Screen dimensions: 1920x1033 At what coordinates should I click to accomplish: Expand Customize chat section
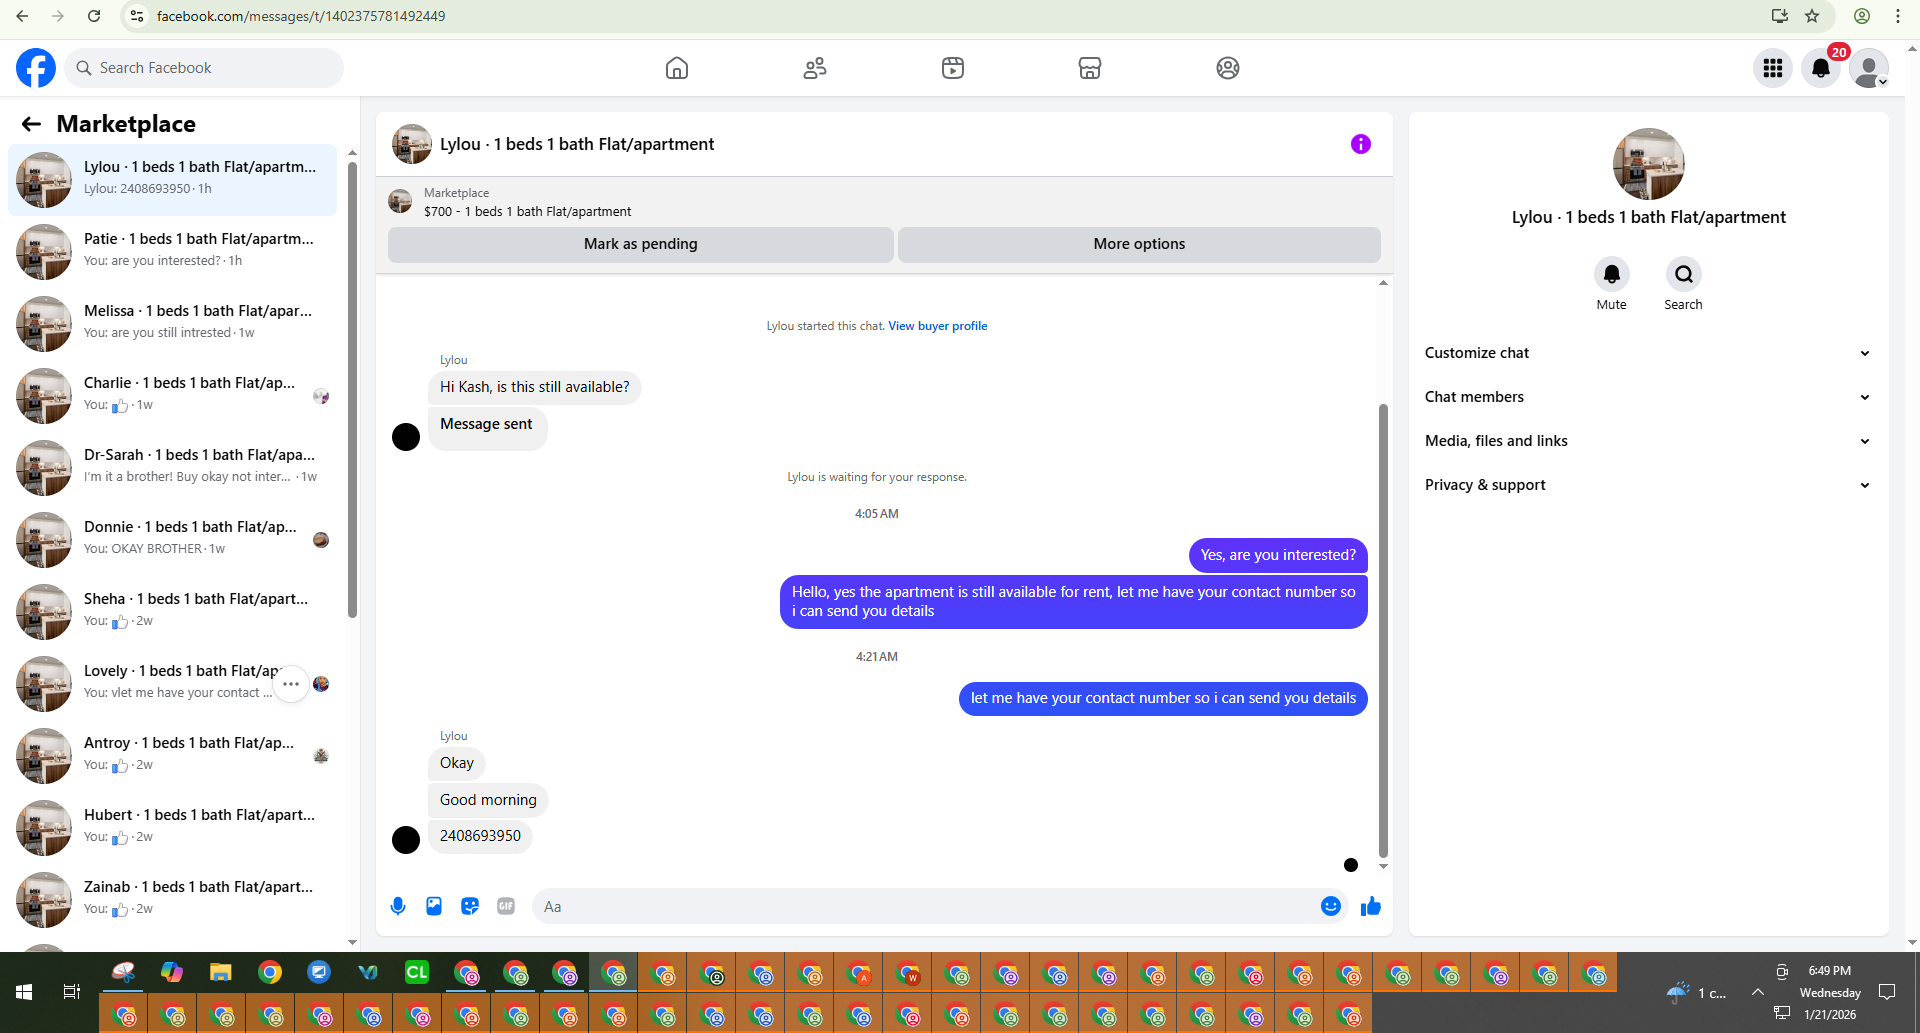[1648, 353]
